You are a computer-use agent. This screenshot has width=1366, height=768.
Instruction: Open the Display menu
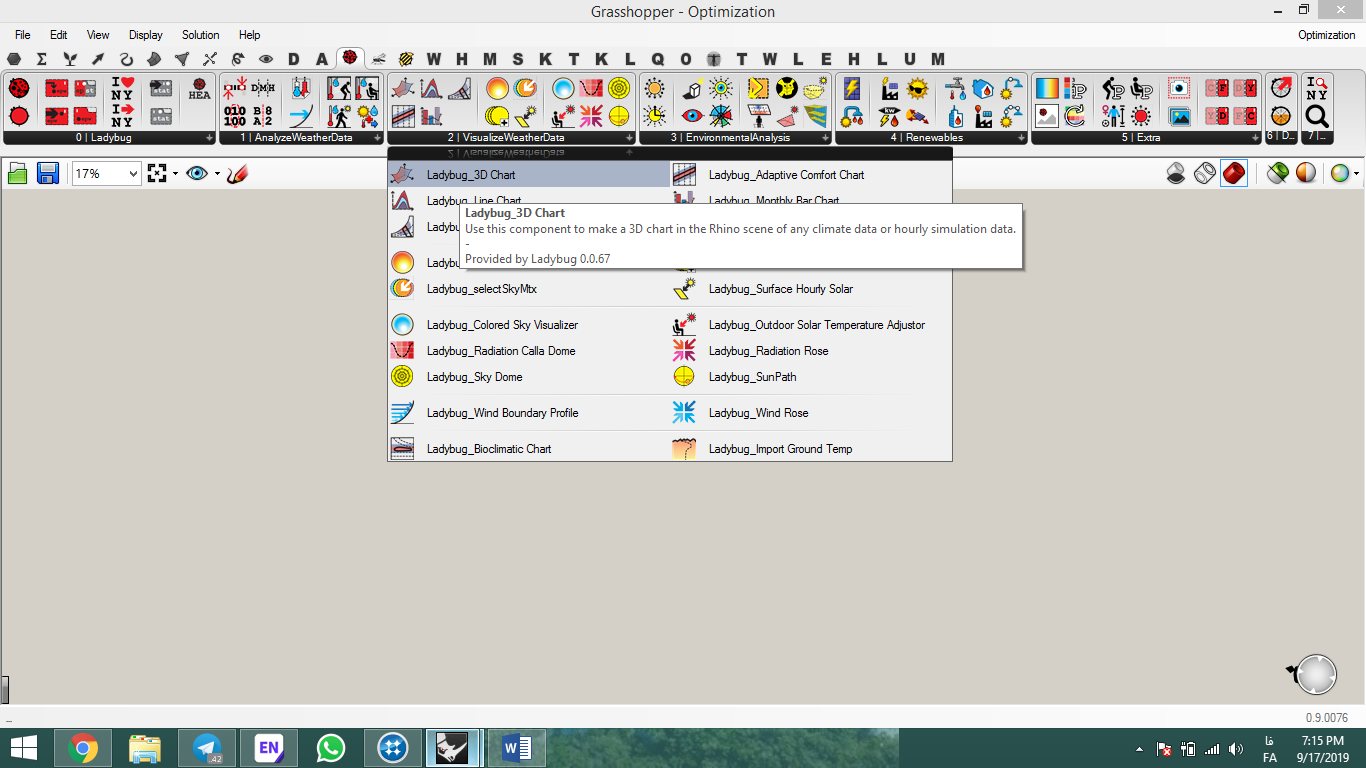point(145,35)
